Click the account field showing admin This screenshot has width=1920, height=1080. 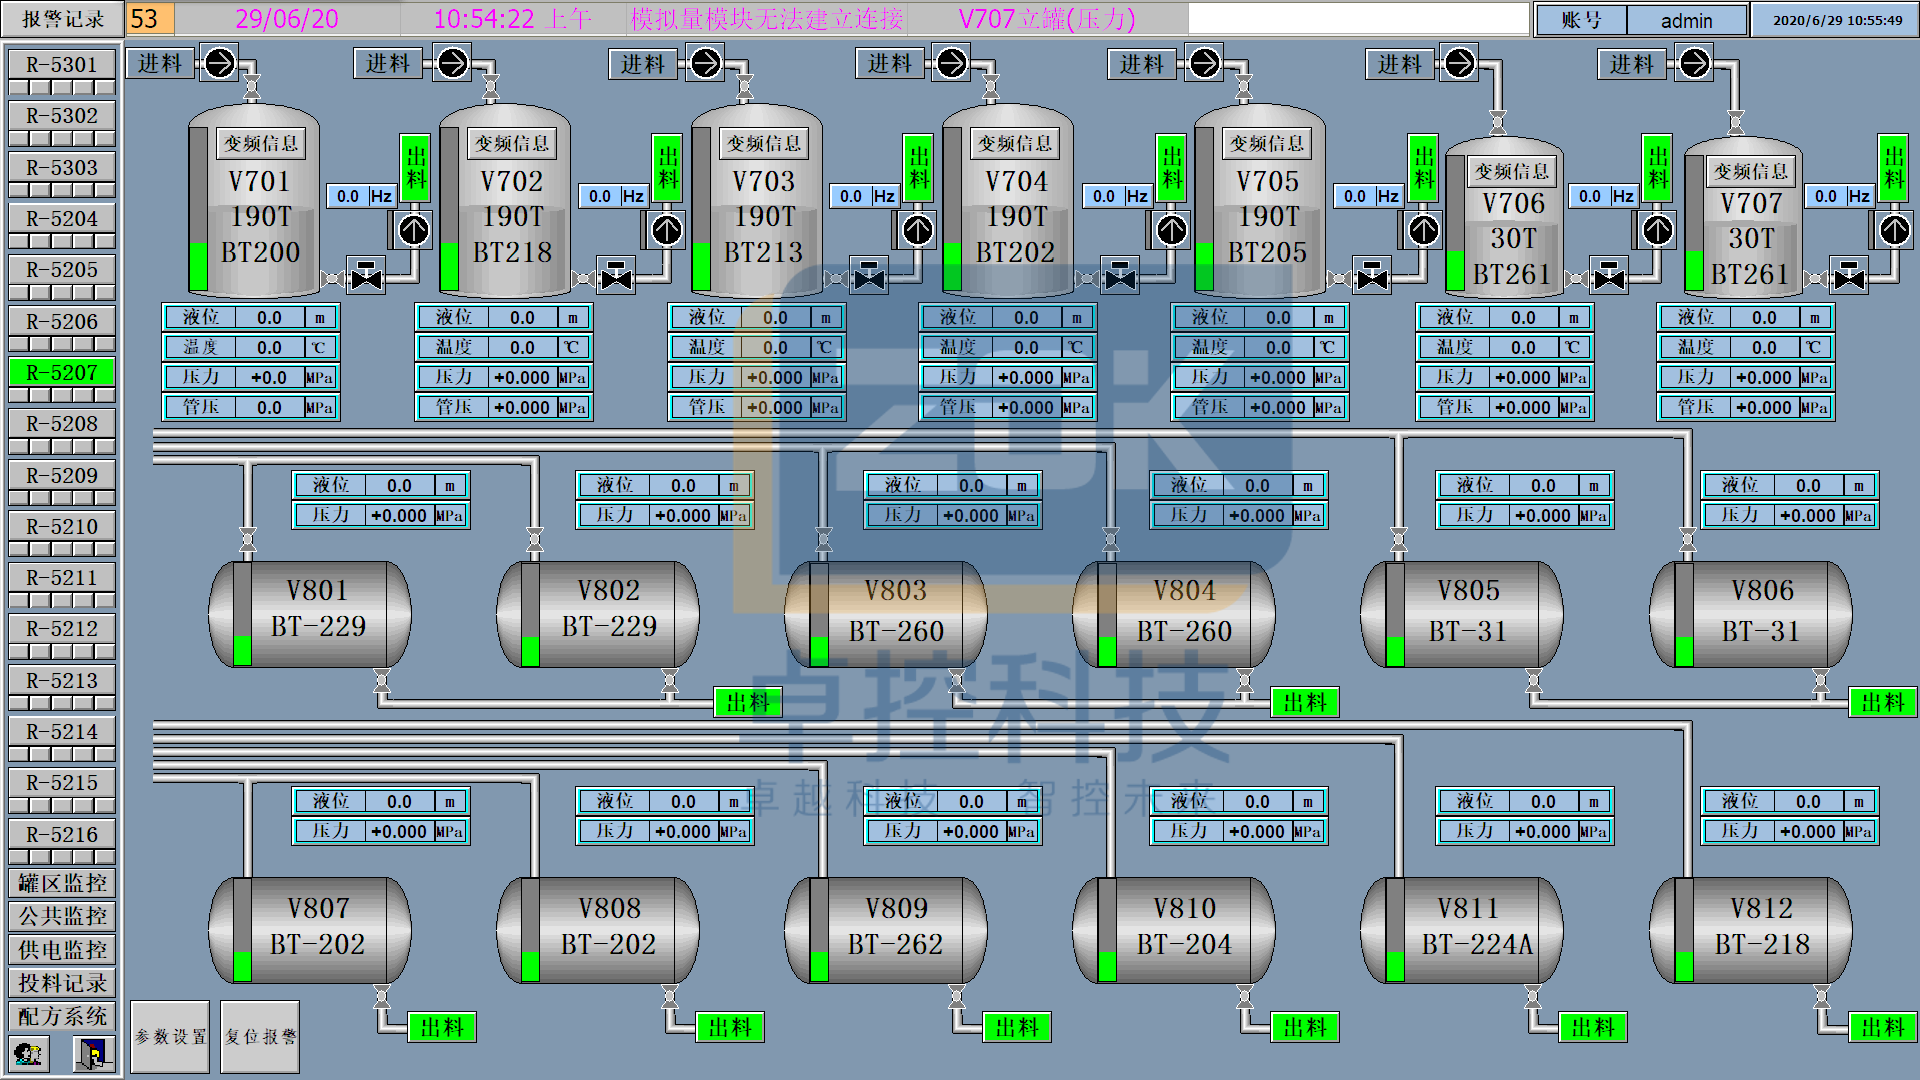1686,20
